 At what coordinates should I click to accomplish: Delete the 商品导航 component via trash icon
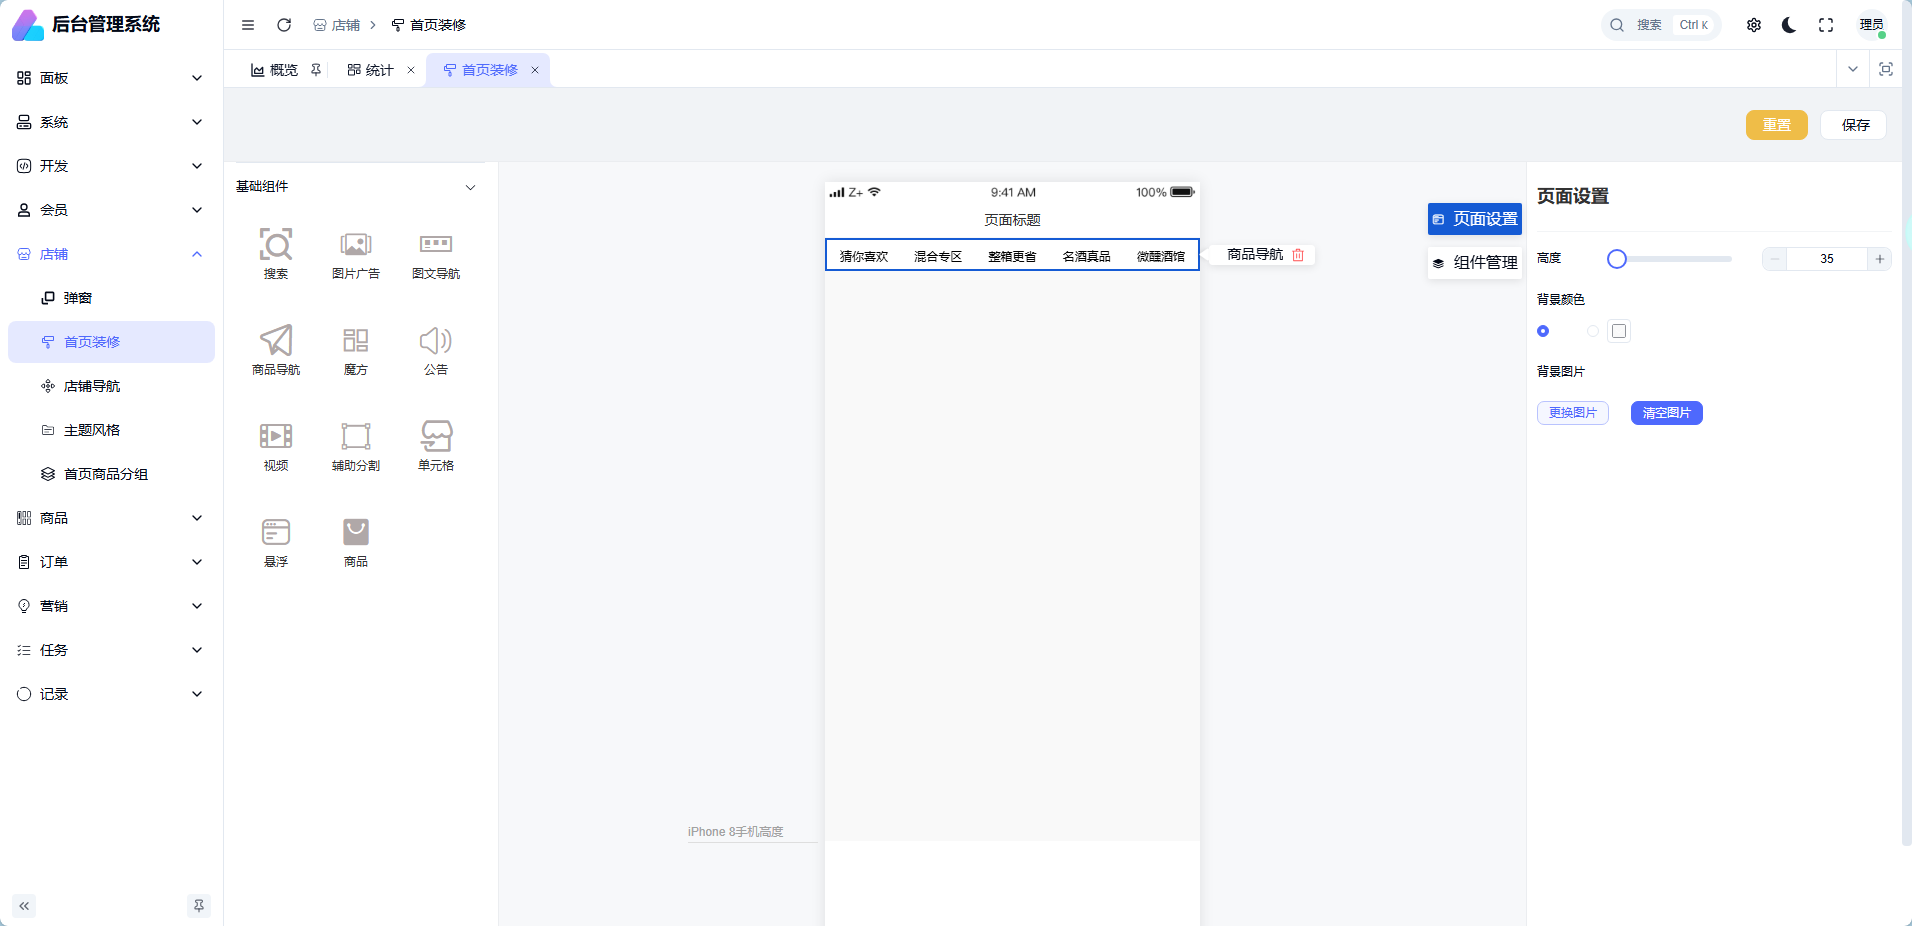coord(1298,255)
